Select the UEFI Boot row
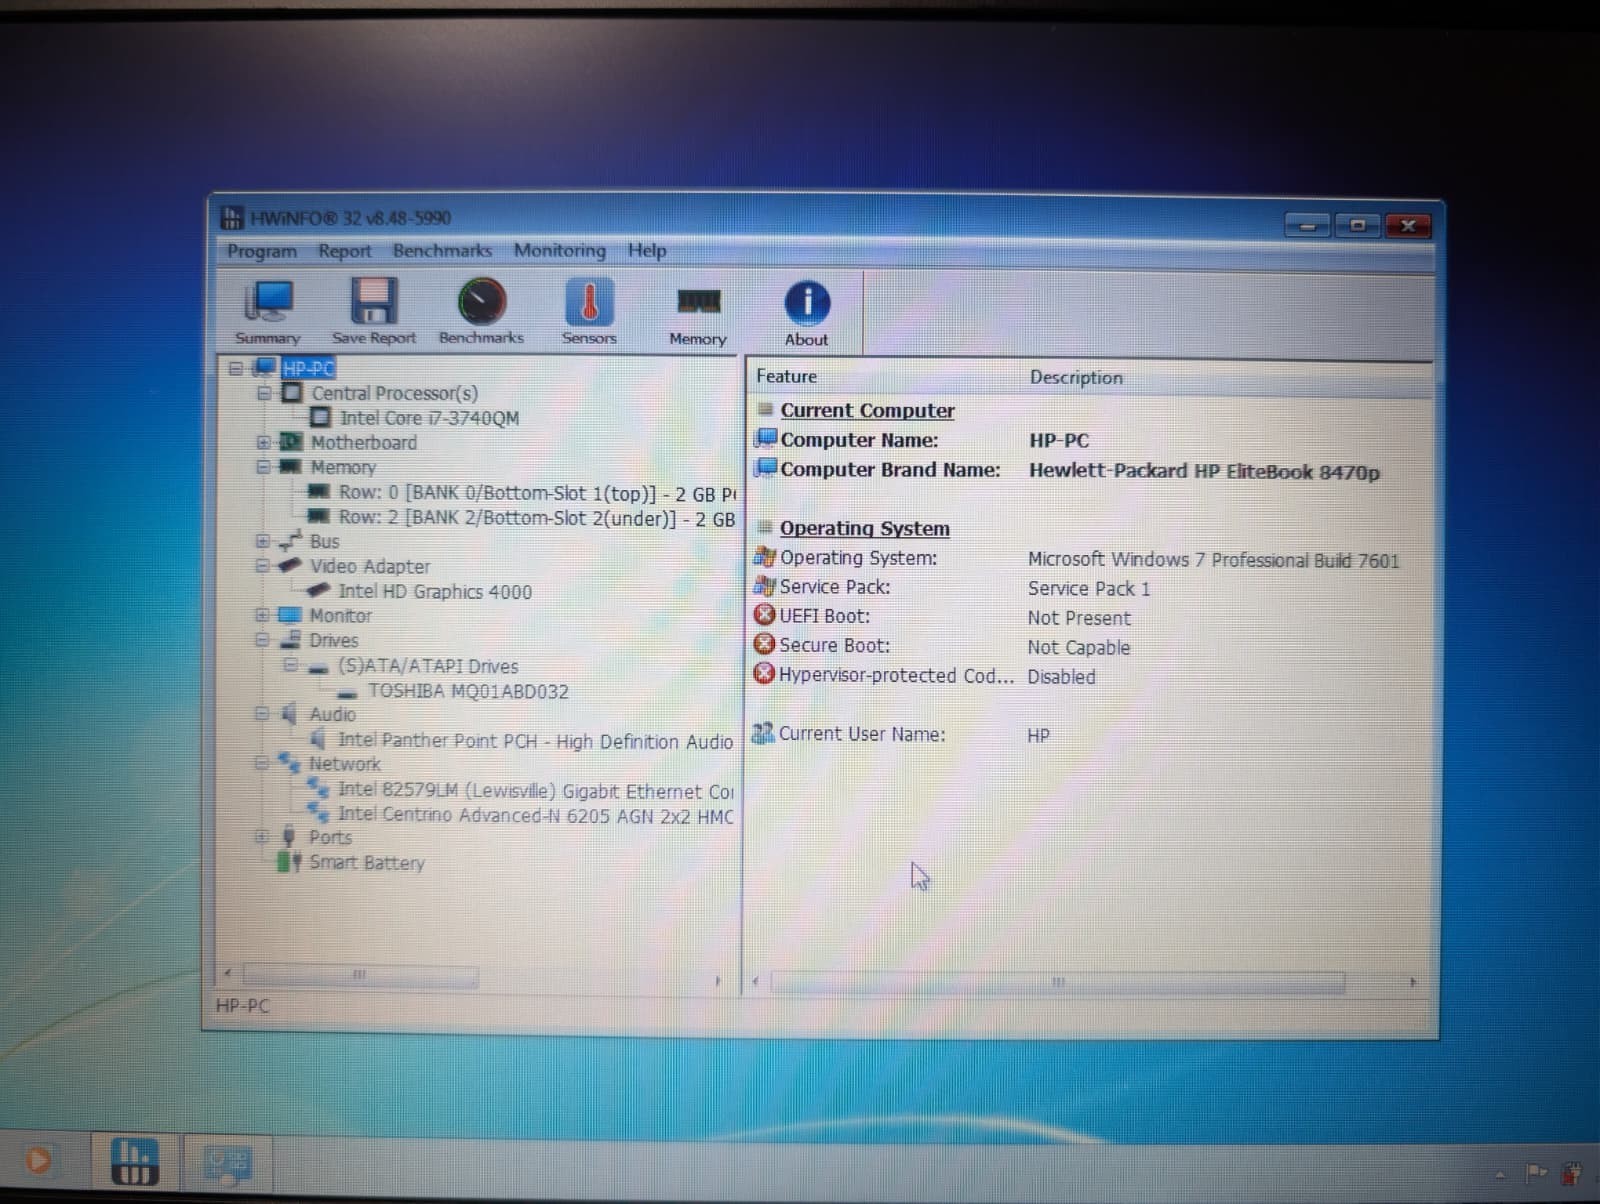 (x=1090, y=617)
